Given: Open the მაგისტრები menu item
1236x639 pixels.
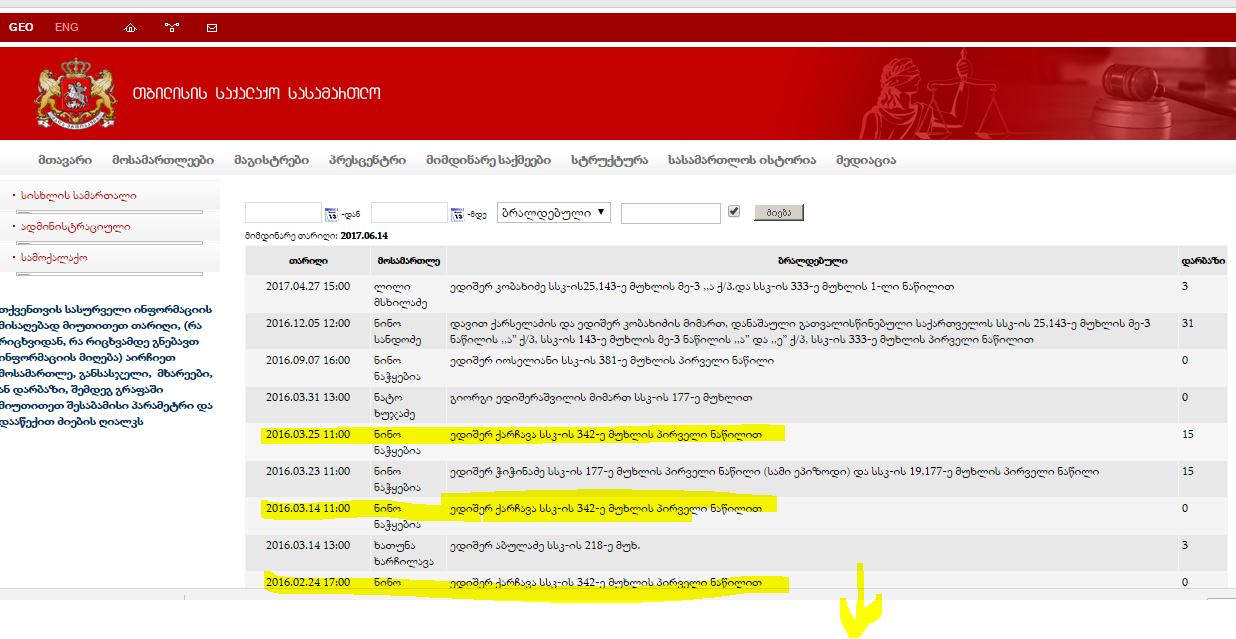Looking at the screenshot, I should tap(271, 160).
